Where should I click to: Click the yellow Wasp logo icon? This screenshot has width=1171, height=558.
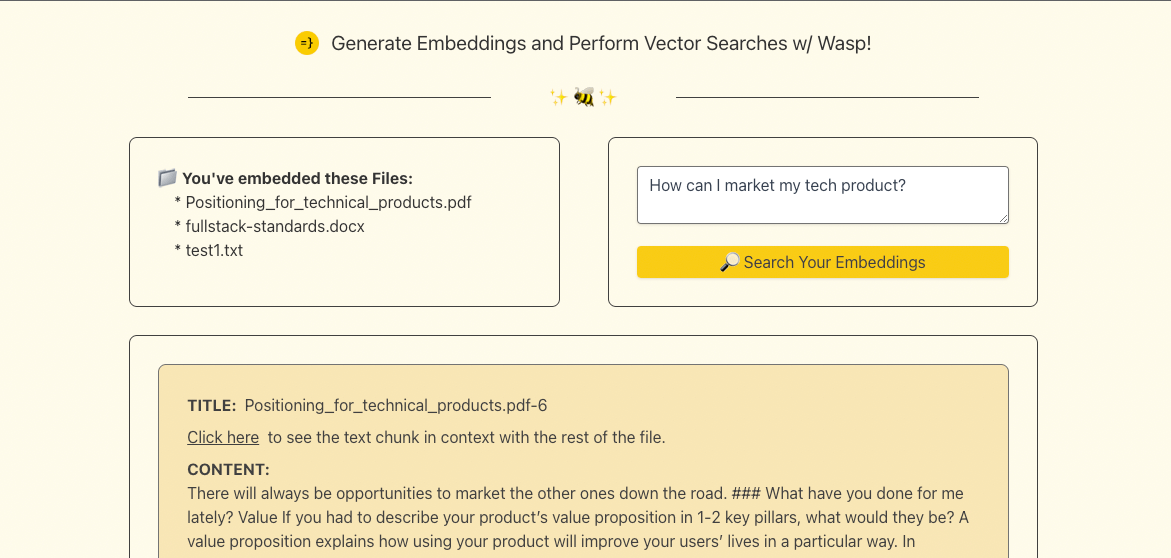[307, 43]
